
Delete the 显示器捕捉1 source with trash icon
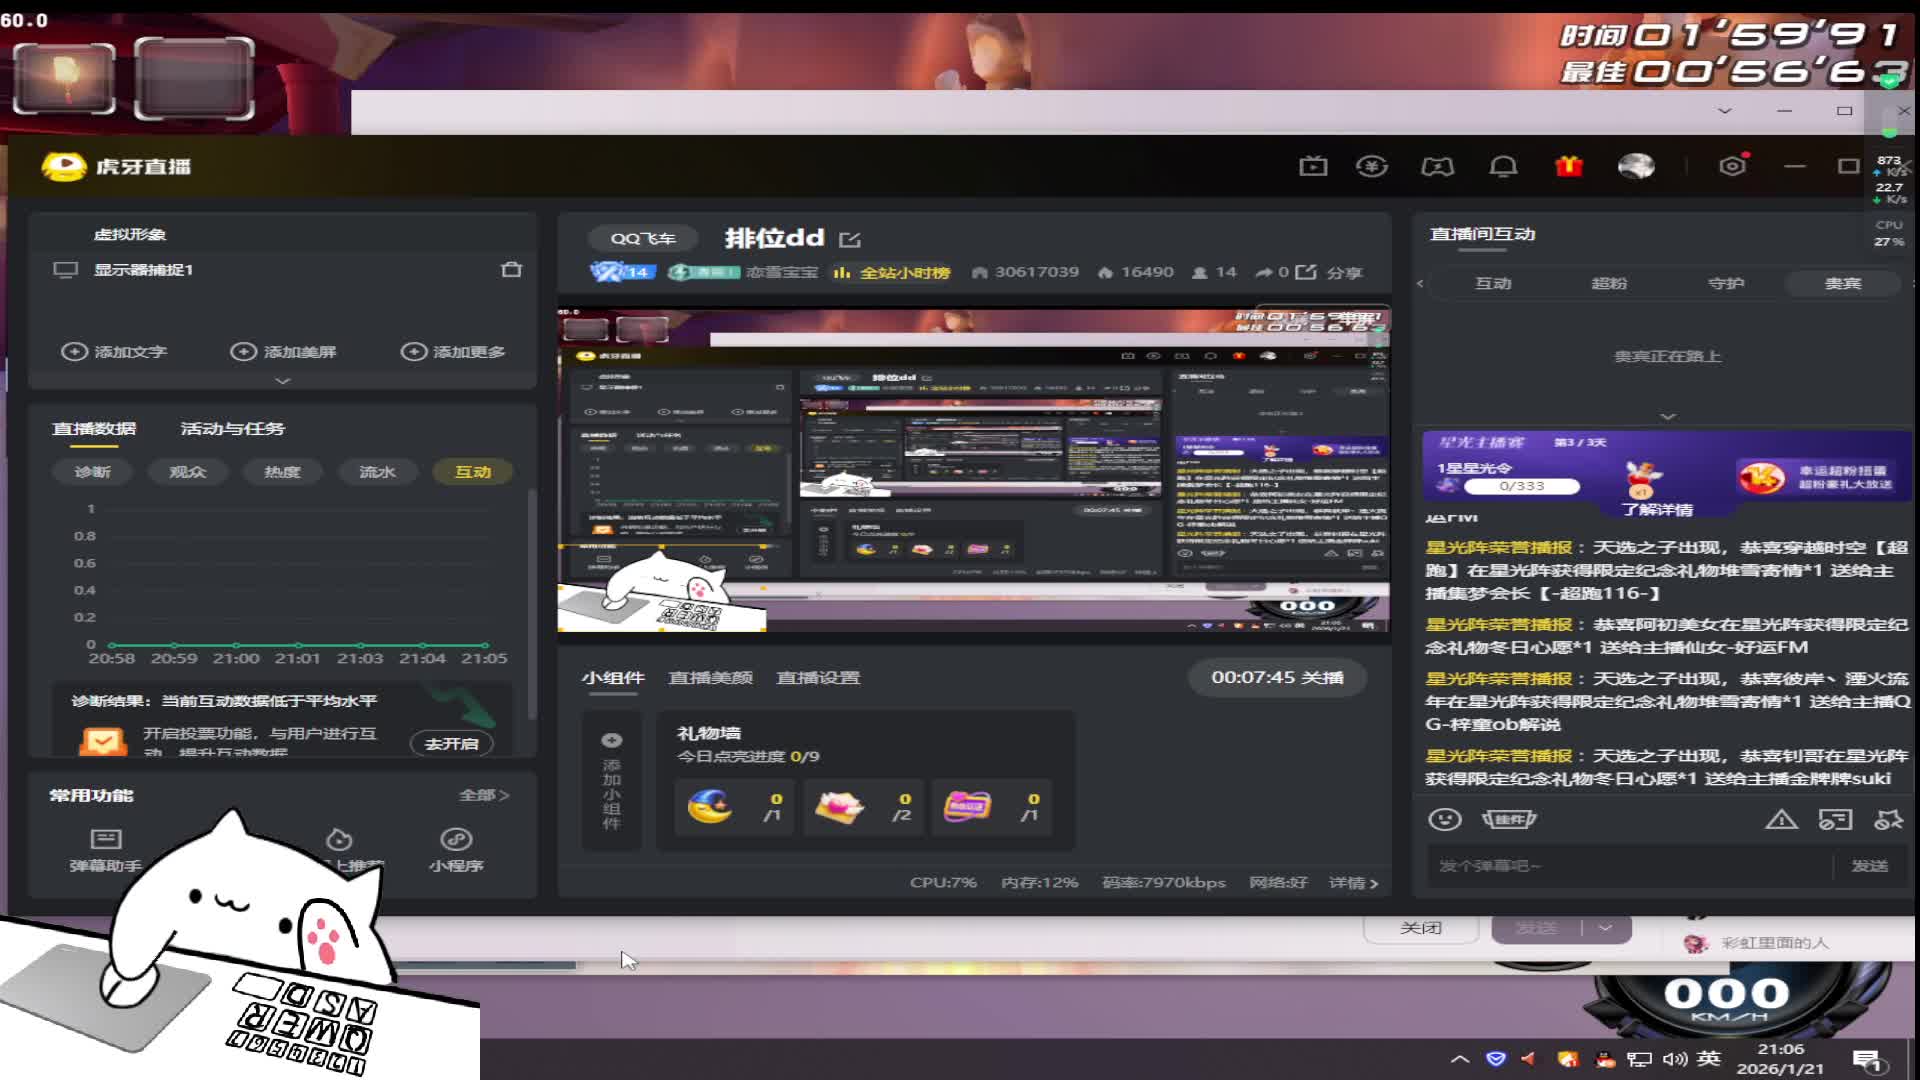511,269
